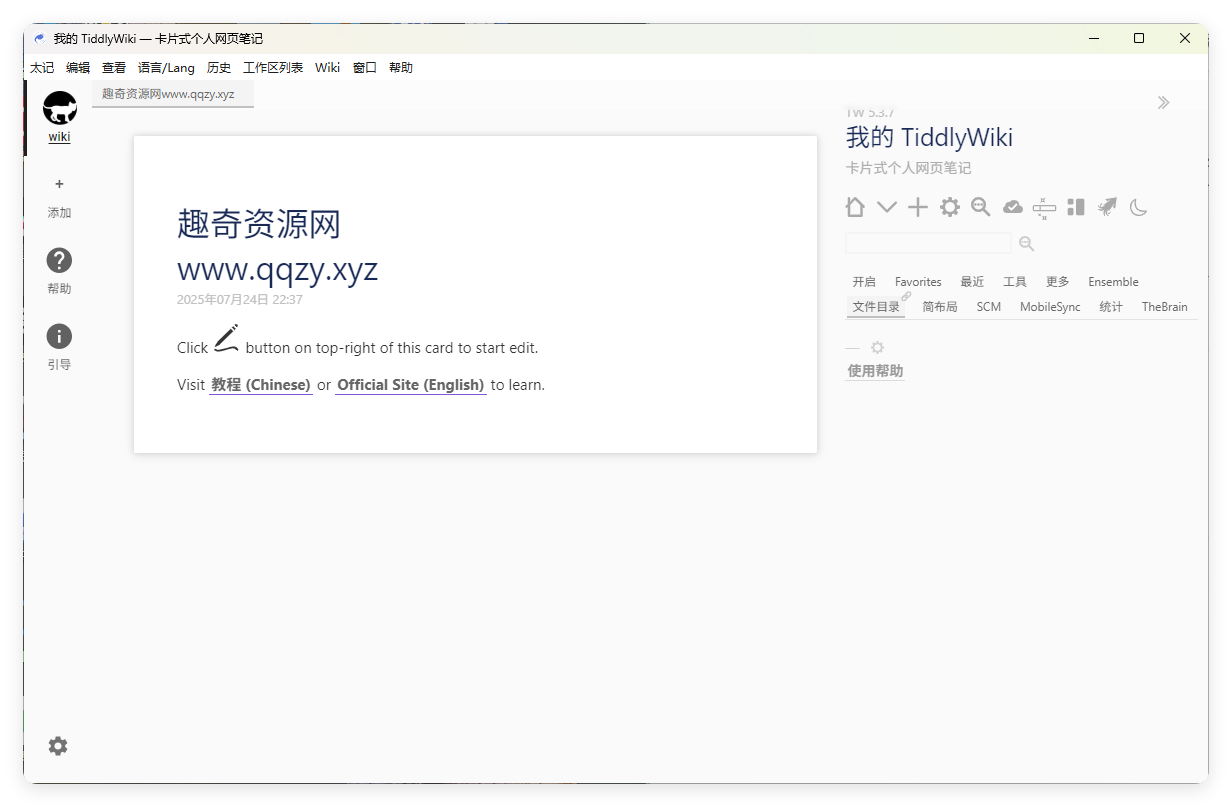Open control panel via gear icon

[x=949, y=207]
